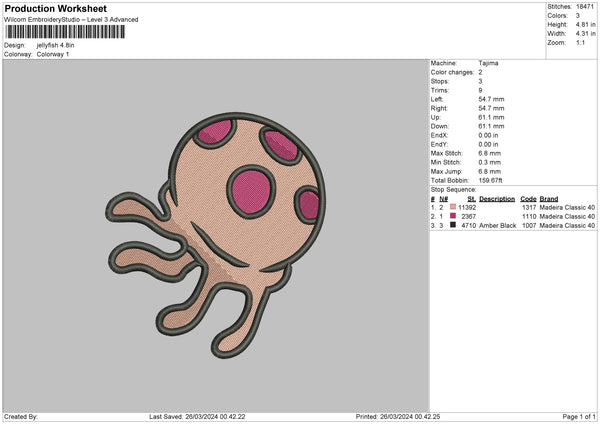Click the magenta color swatch in stop 2

(453, 216)
